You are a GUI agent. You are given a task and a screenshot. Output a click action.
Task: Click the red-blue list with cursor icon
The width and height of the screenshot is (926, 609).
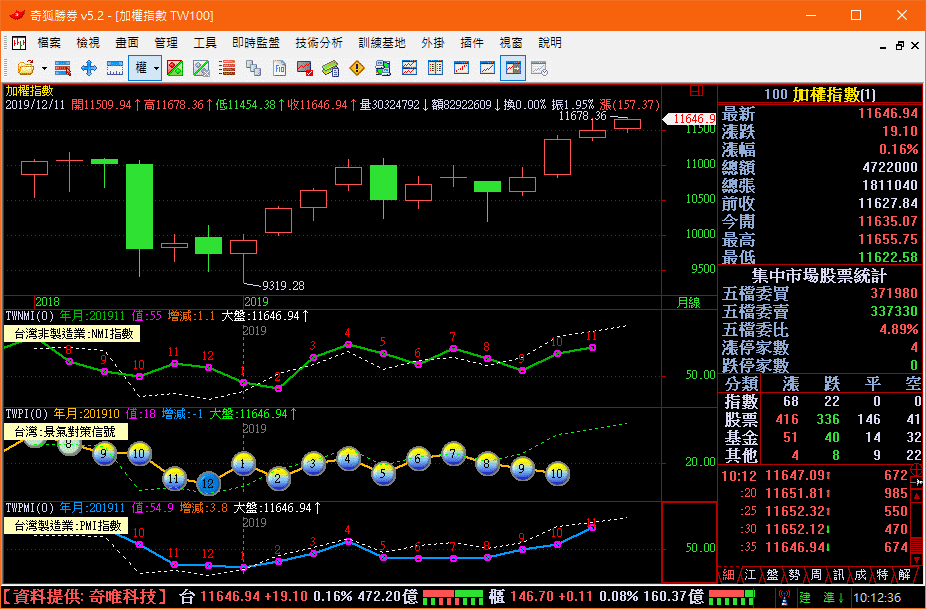click(63, 69)
